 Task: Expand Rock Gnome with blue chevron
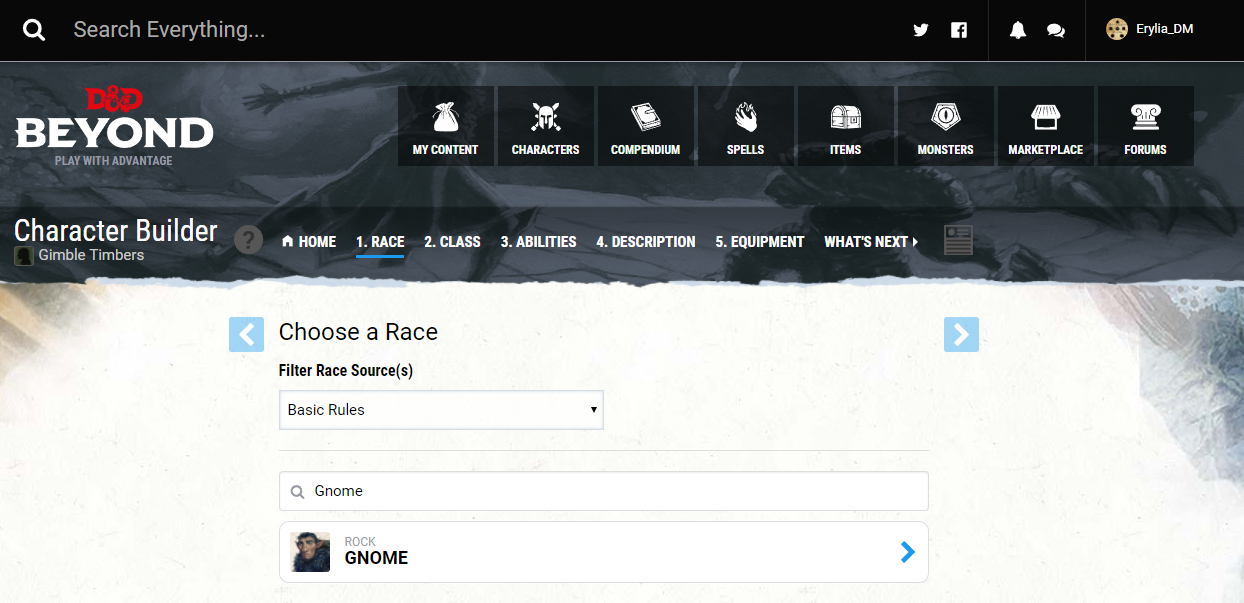tap(907, 552)
